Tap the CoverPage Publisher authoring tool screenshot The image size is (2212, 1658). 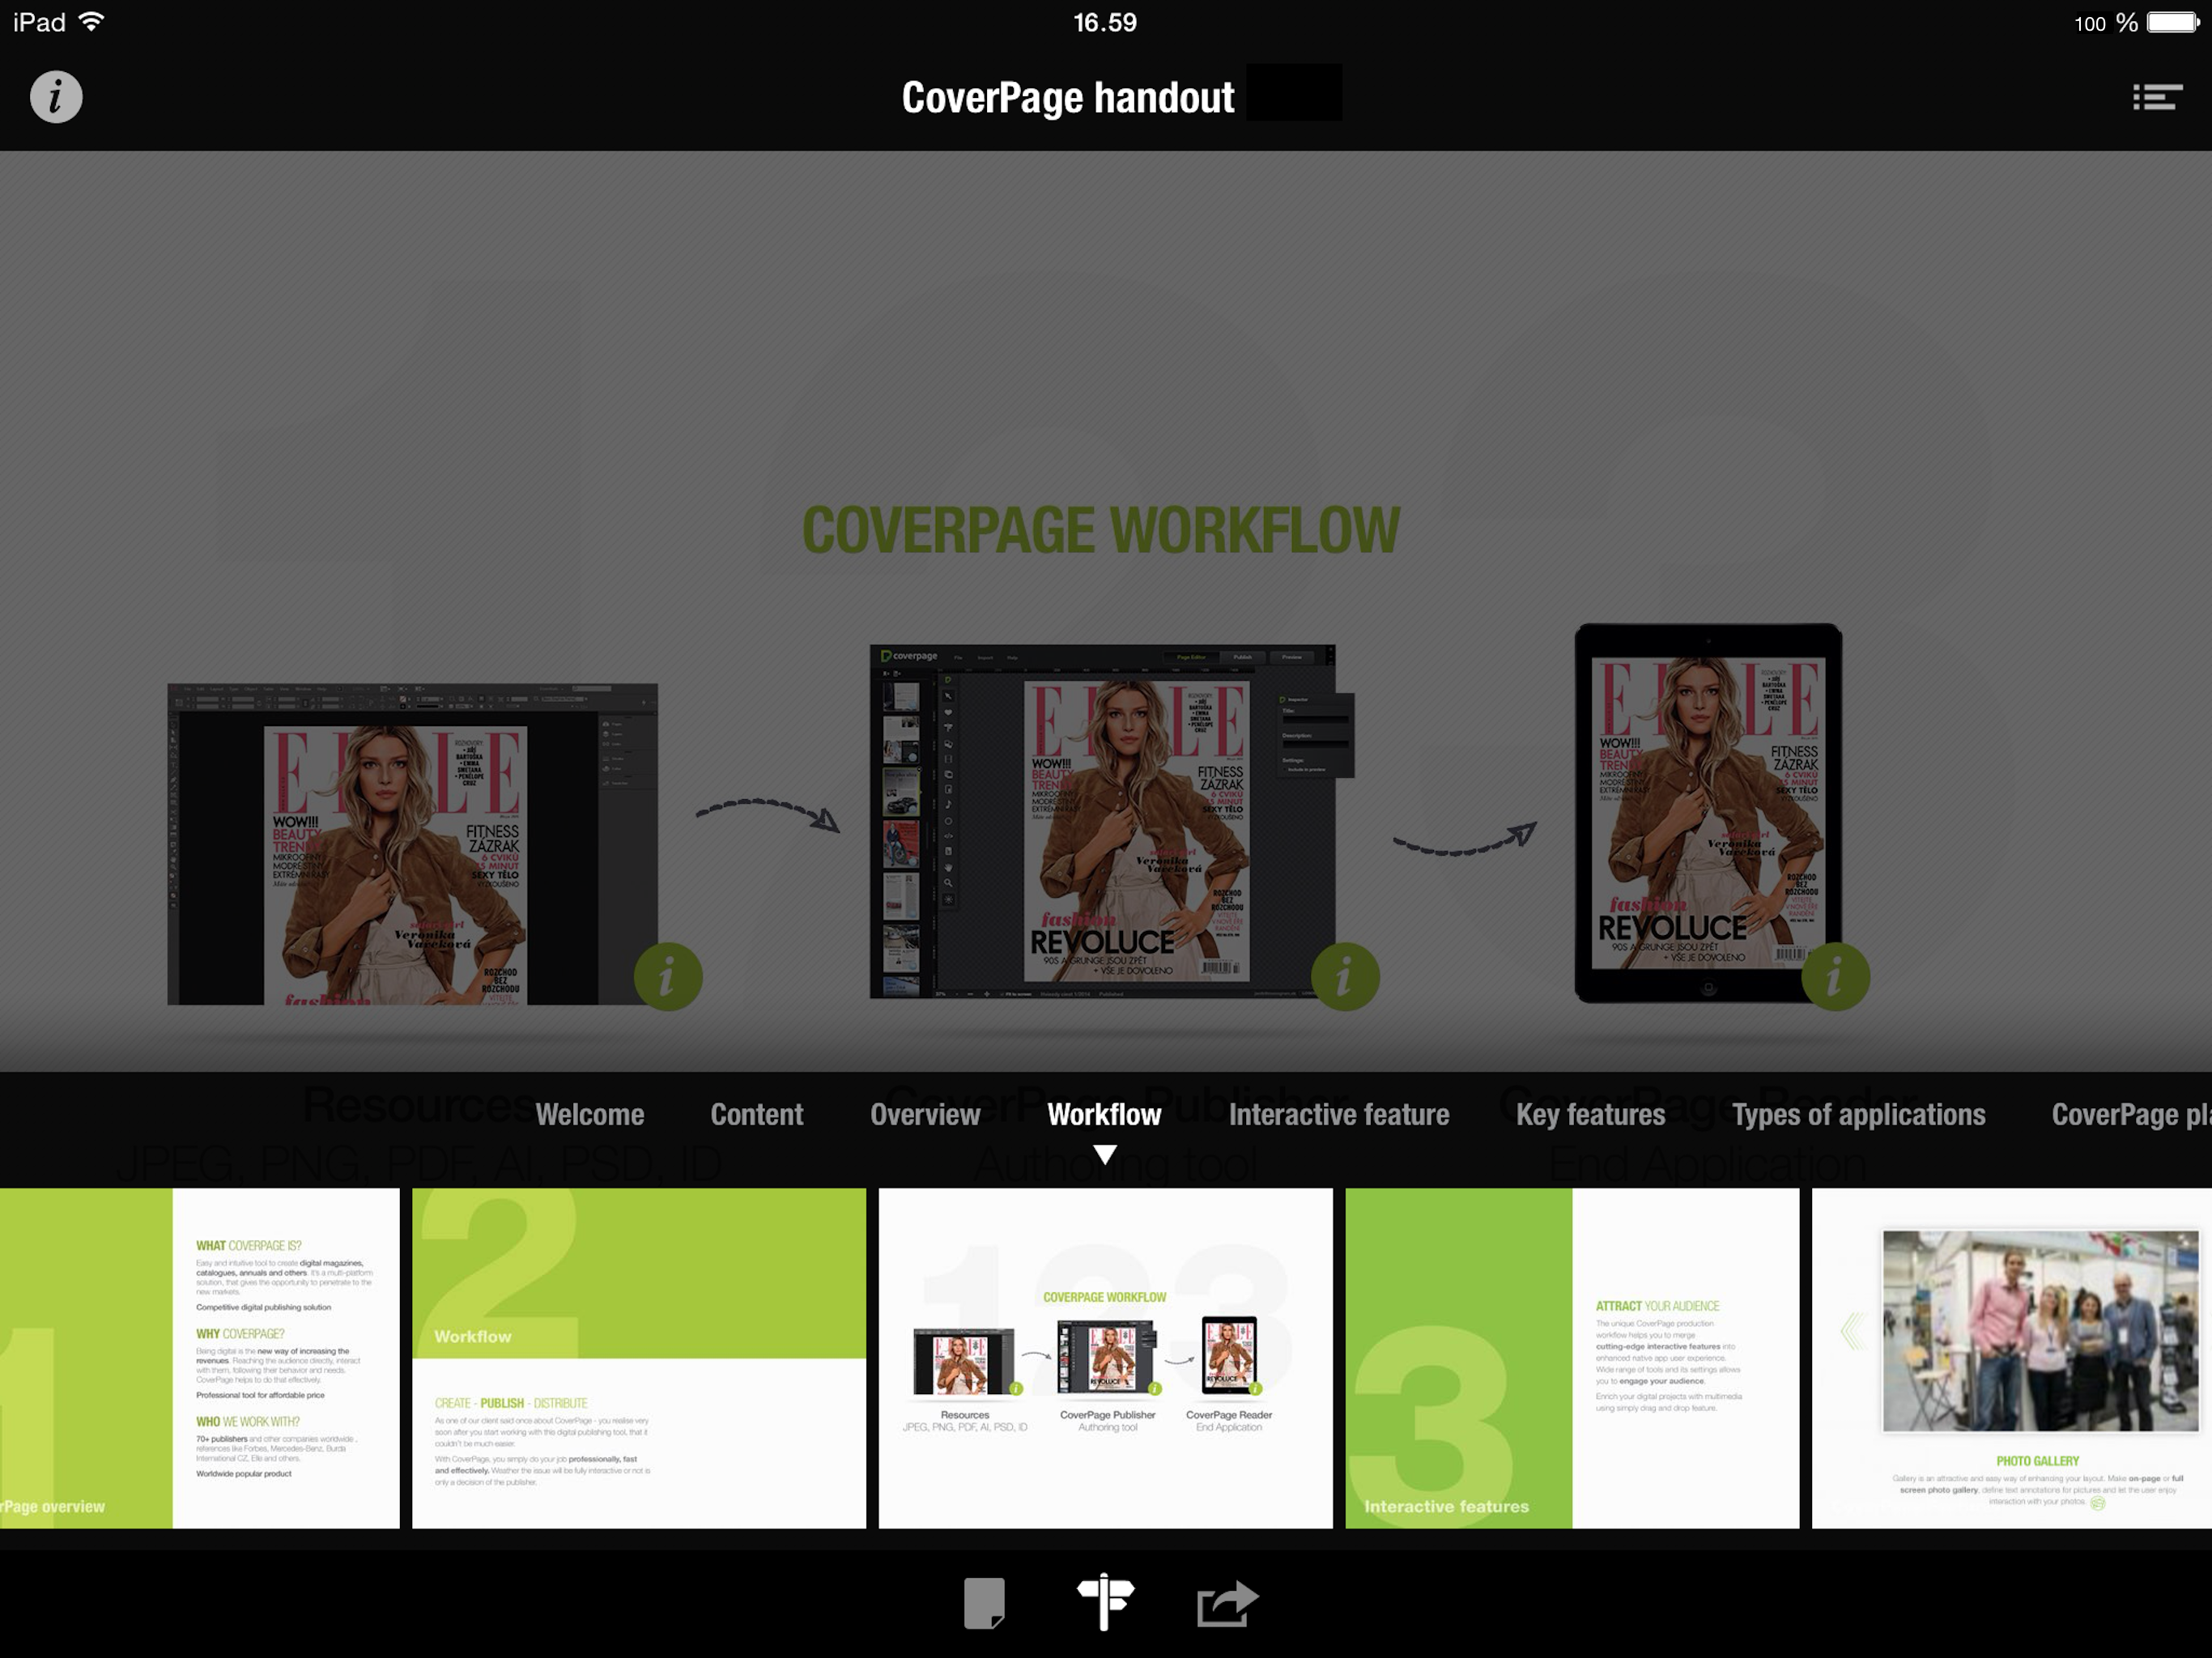click(x=1110, y=821)
